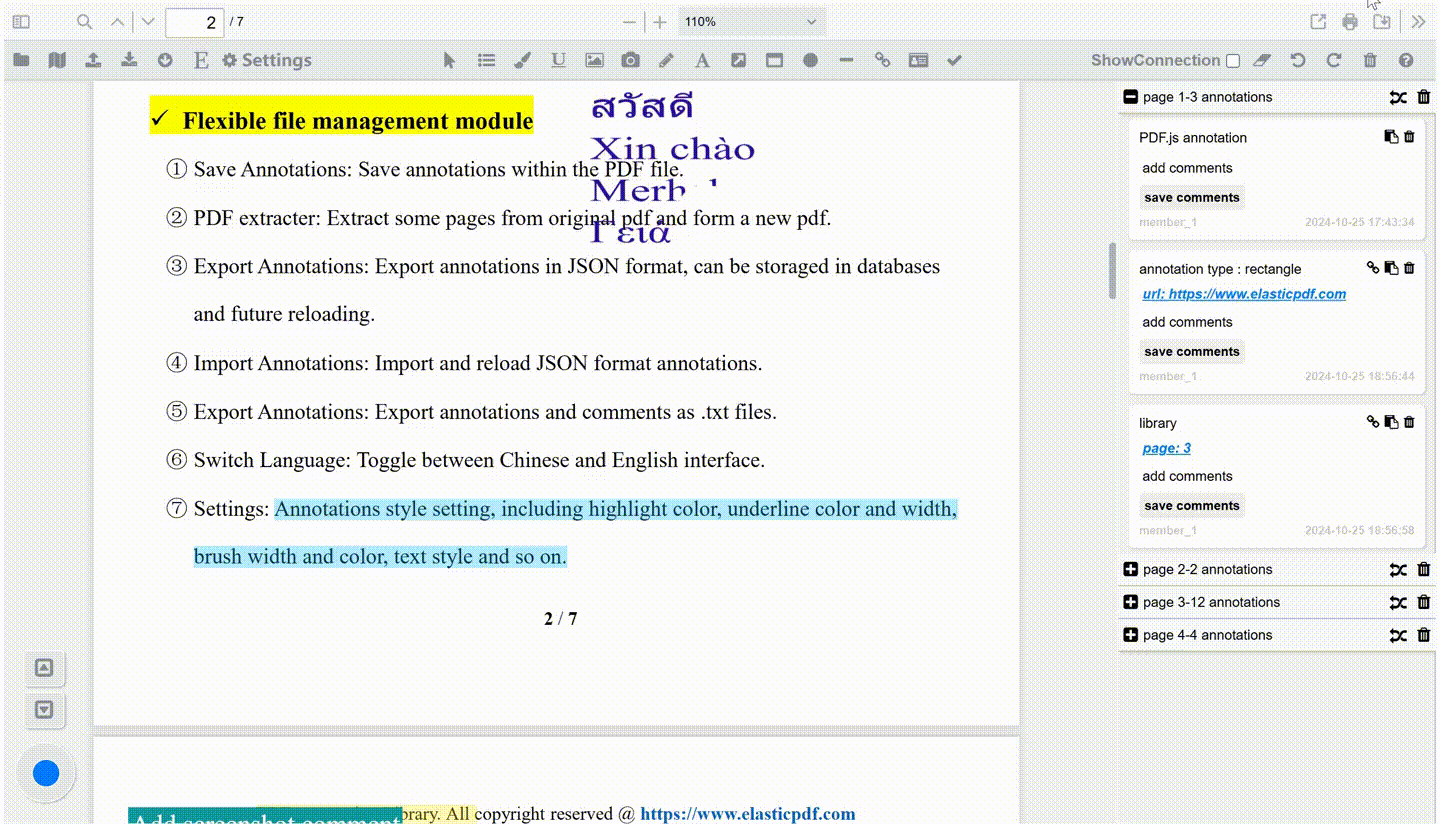
Task: Open the 110% zoom dropdown
Action: [x=752, y=22]
